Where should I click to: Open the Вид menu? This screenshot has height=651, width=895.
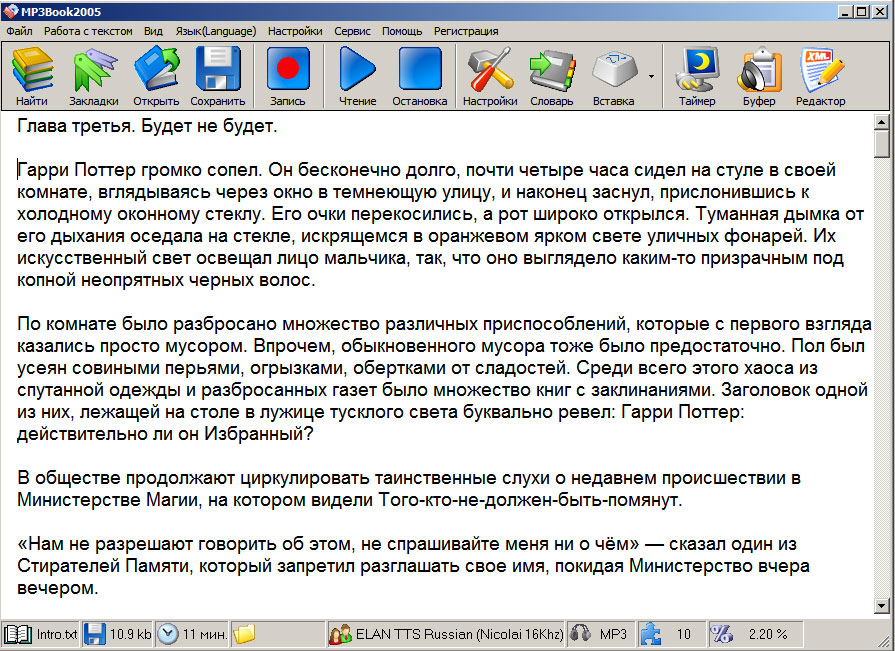click(153, 31)
